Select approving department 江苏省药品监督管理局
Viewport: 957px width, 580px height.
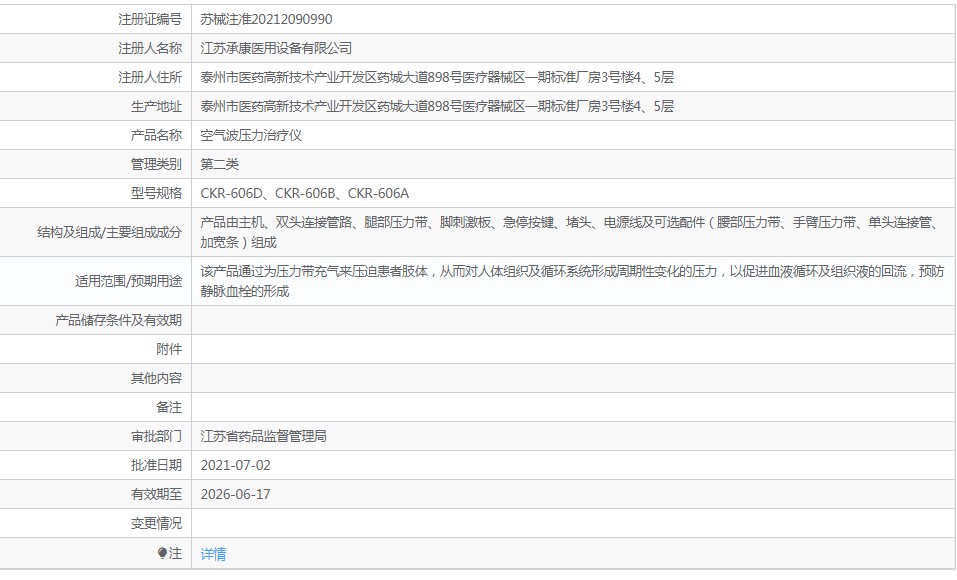pyautogui.click(x=263, y=437)
